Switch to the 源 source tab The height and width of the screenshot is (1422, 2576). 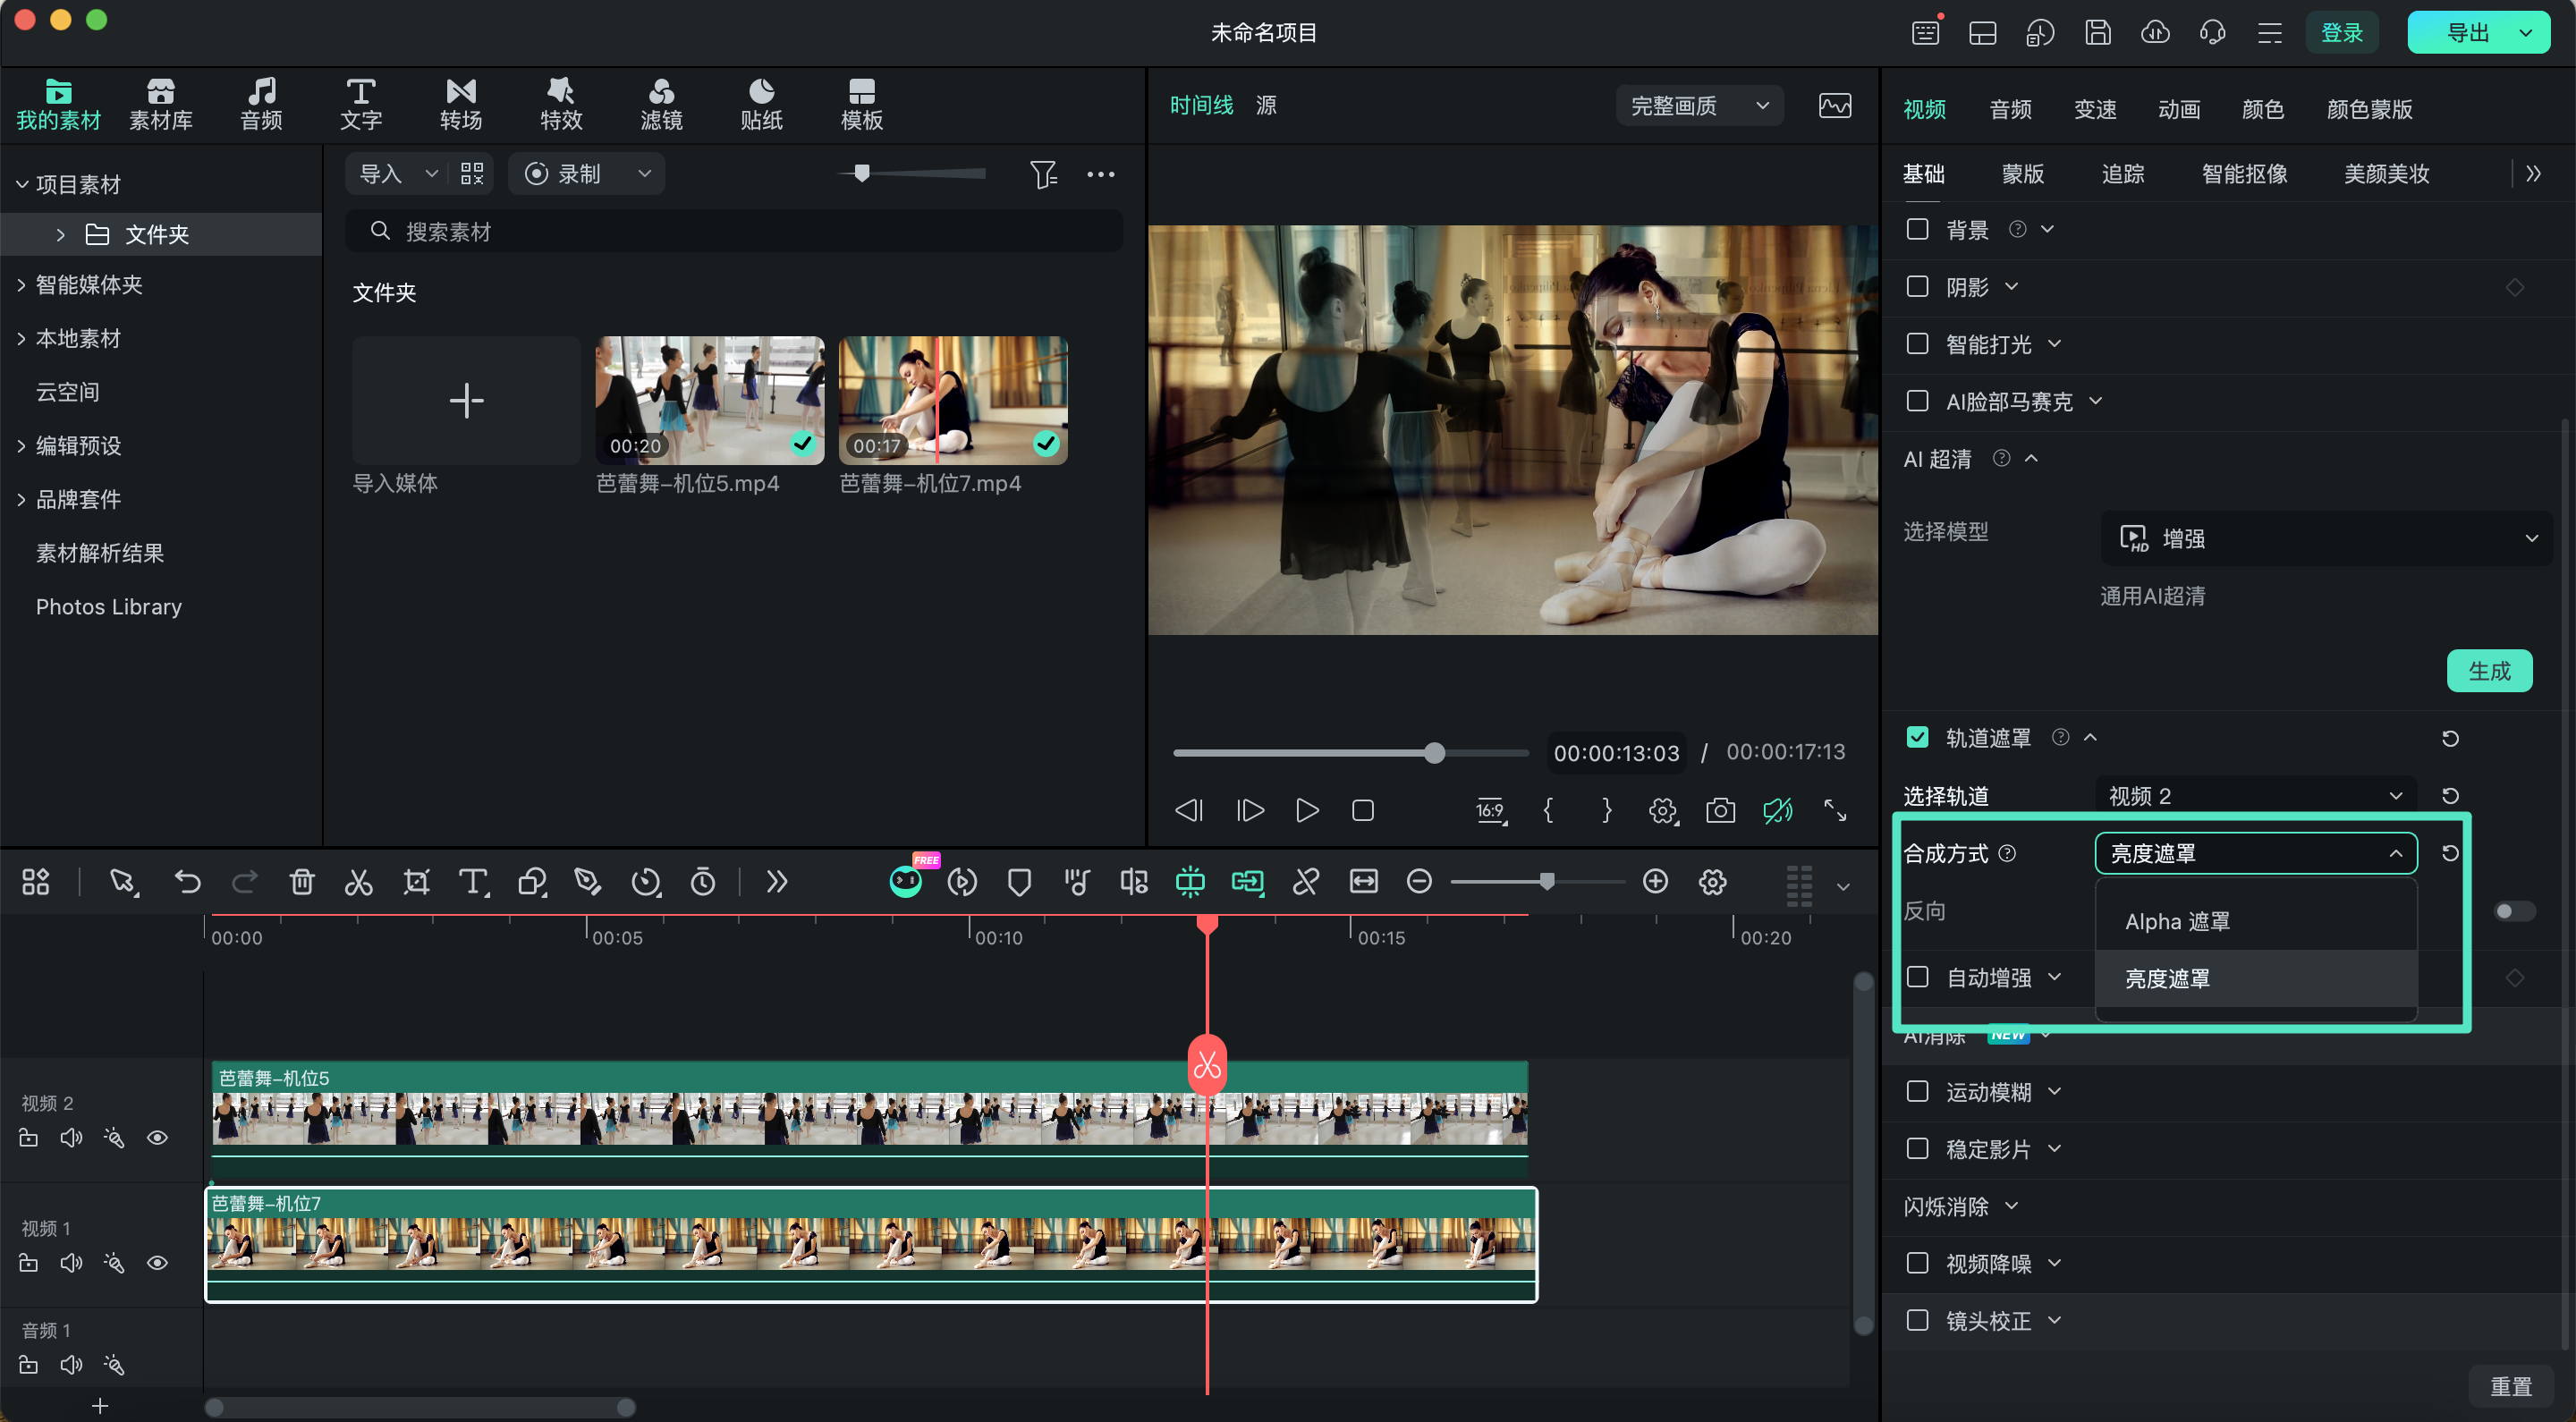1266,105
